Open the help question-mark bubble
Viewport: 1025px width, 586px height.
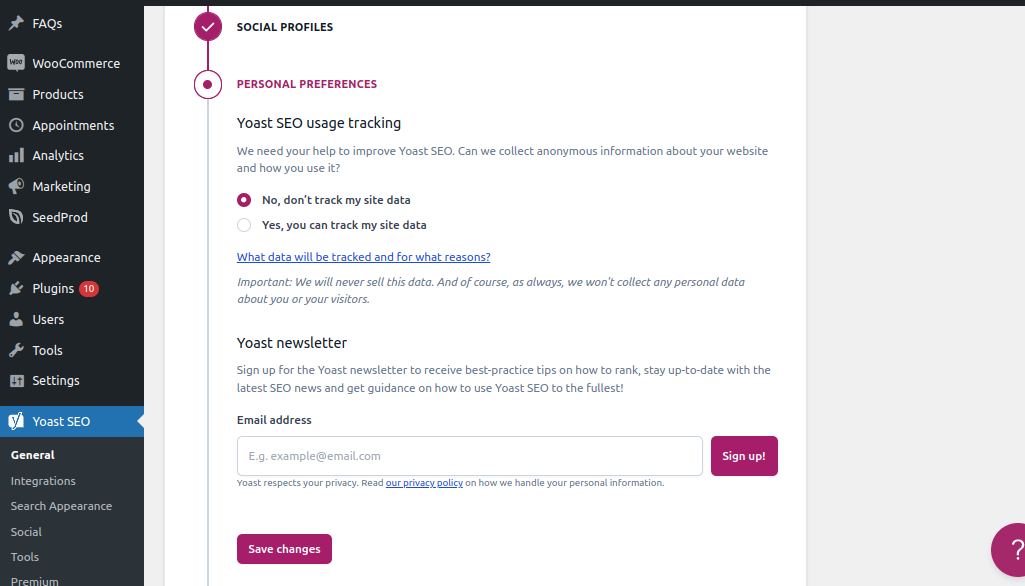[x=1010, y=550]
